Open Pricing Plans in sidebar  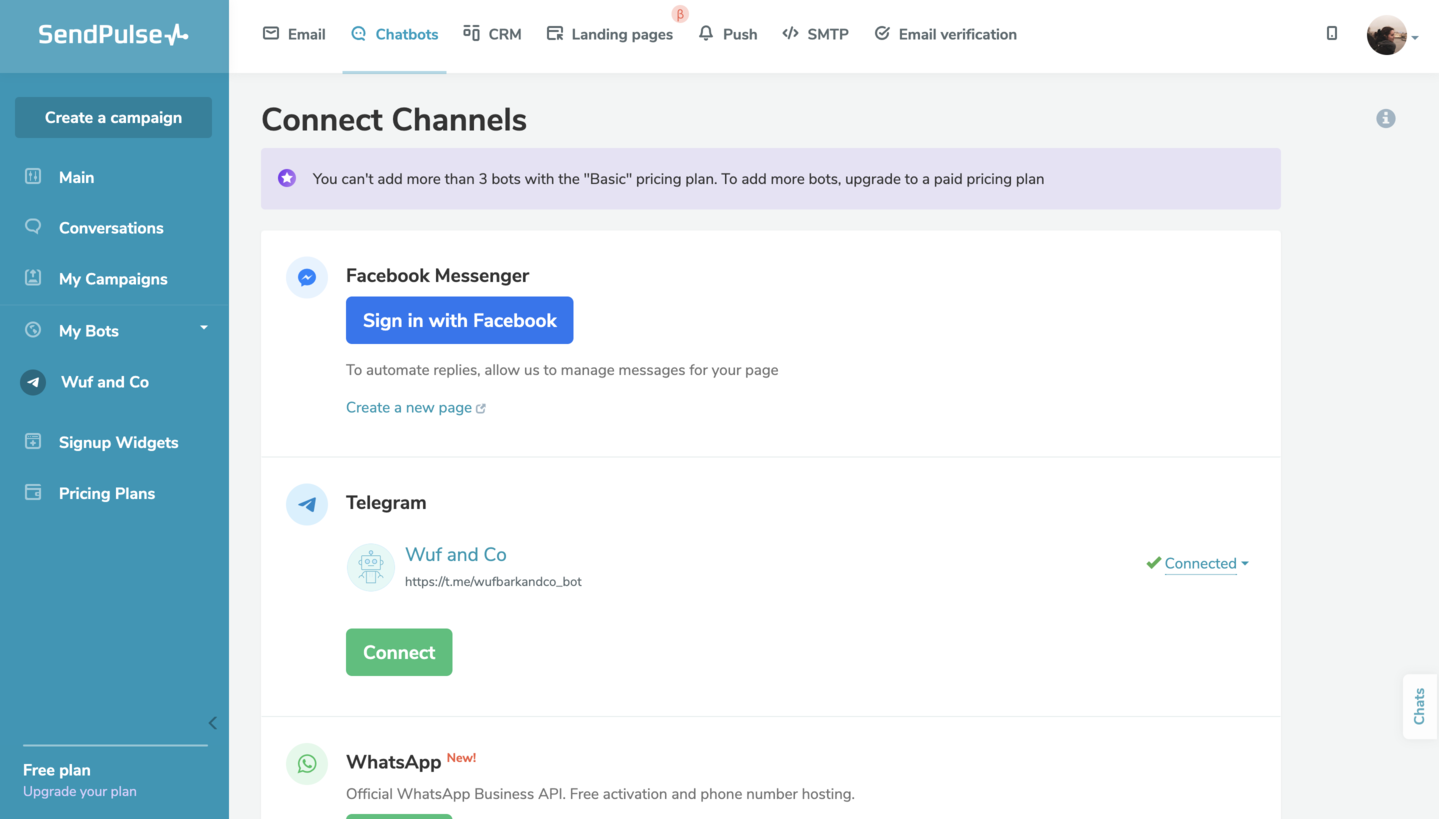107,493
